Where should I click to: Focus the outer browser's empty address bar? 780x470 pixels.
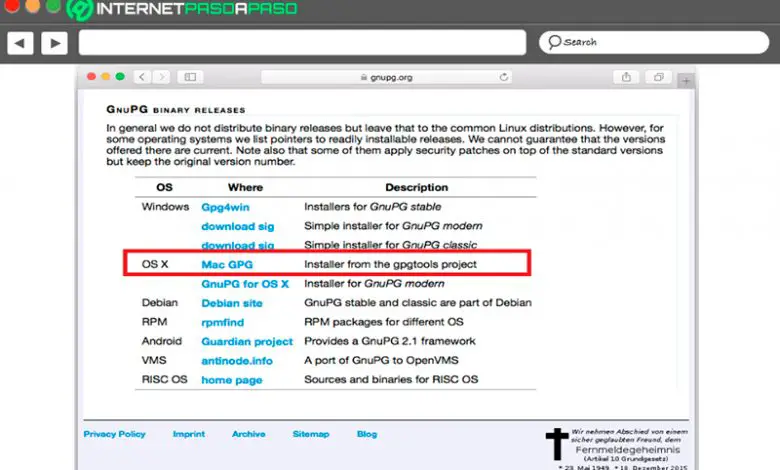coord(302,42)
